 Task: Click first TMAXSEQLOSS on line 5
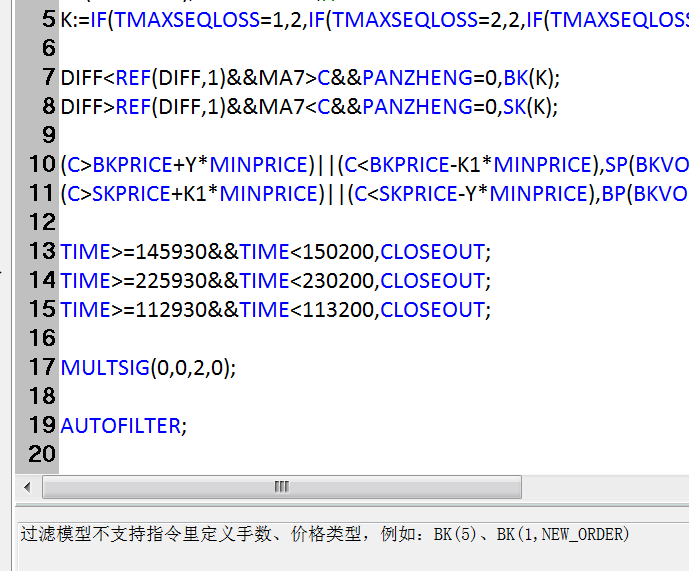pyautogui.click(x=187, y=20)
